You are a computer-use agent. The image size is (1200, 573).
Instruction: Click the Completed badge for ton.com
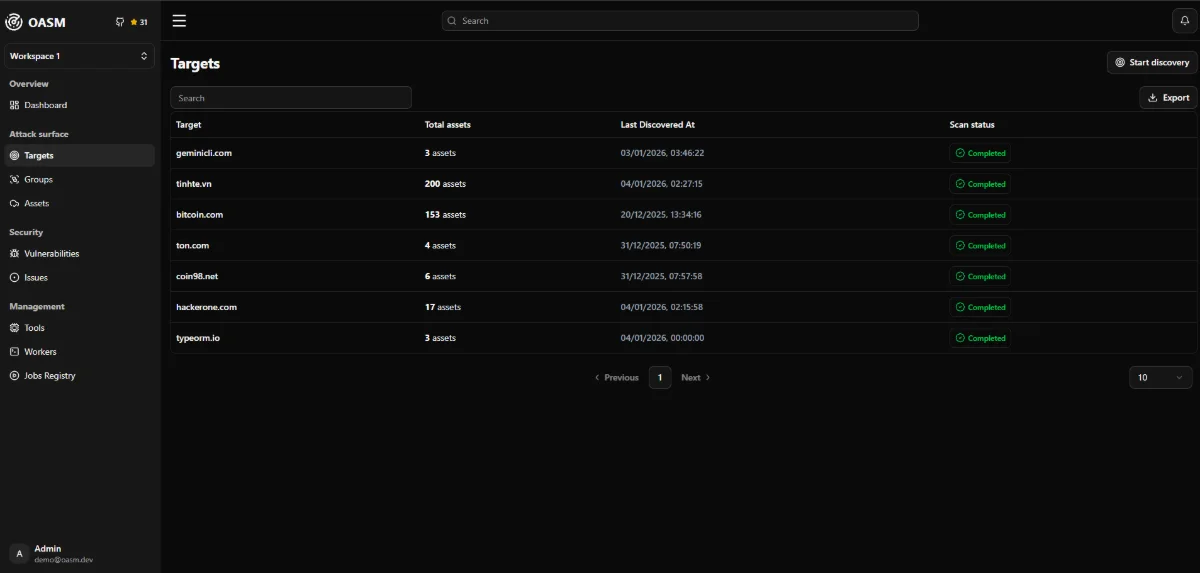tap(980, 245)
